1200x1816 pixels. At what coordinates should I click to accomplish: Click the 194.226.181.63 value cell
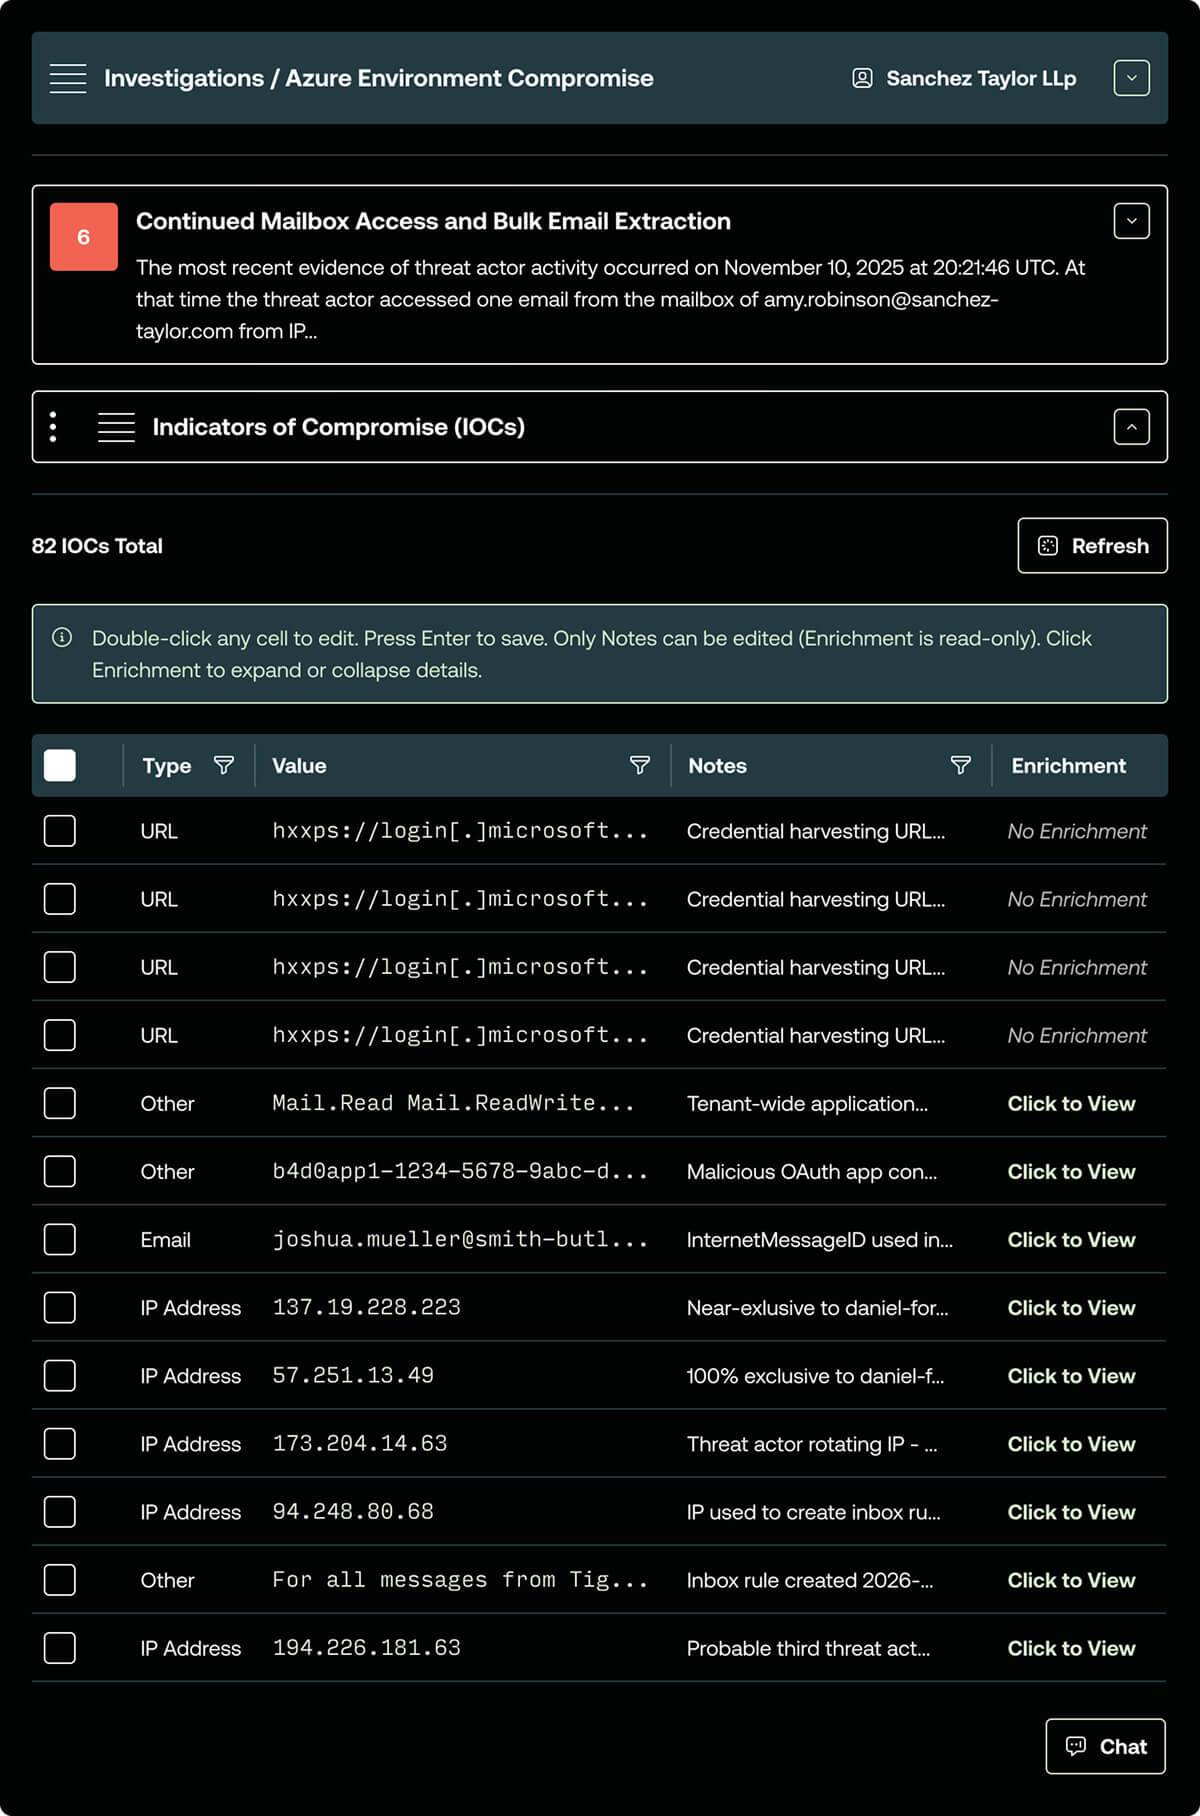tap(366, 1647)
